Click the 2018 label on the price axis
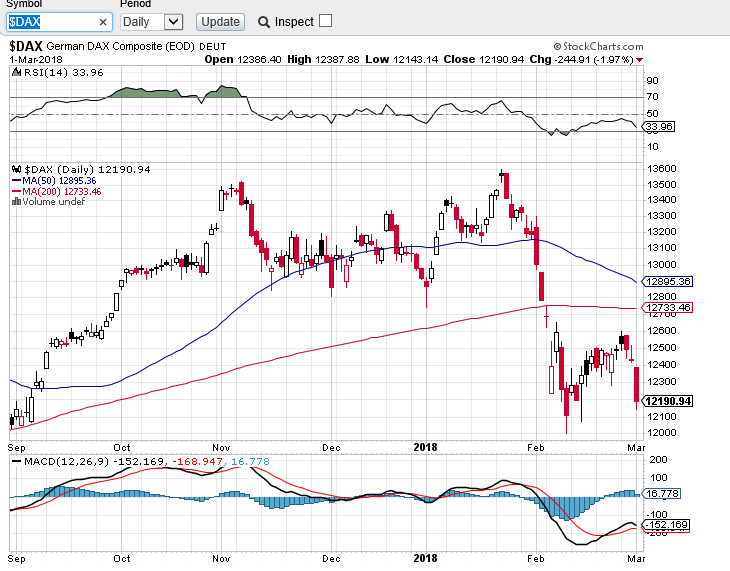 (426, 447)
